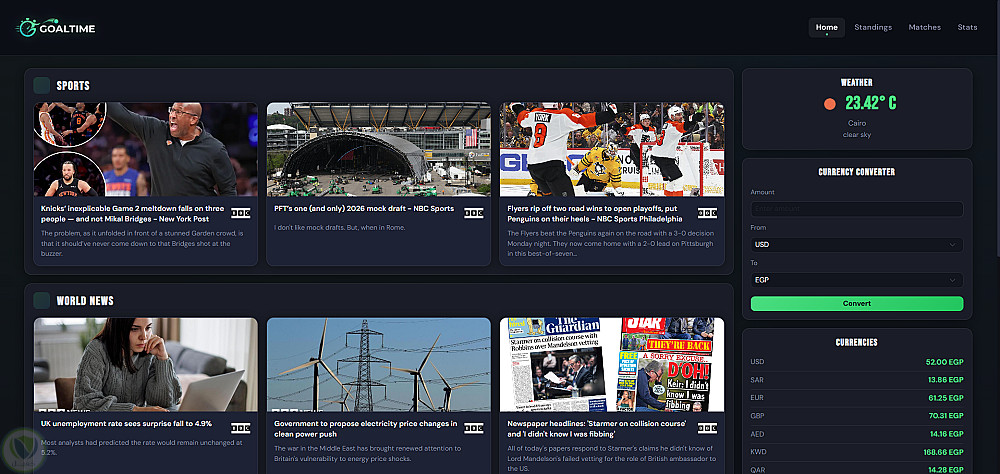The height and width of the screenshot is (474, 1000).
Task: Click the CURRENCIES panel heading
Action: coord(857,343)
